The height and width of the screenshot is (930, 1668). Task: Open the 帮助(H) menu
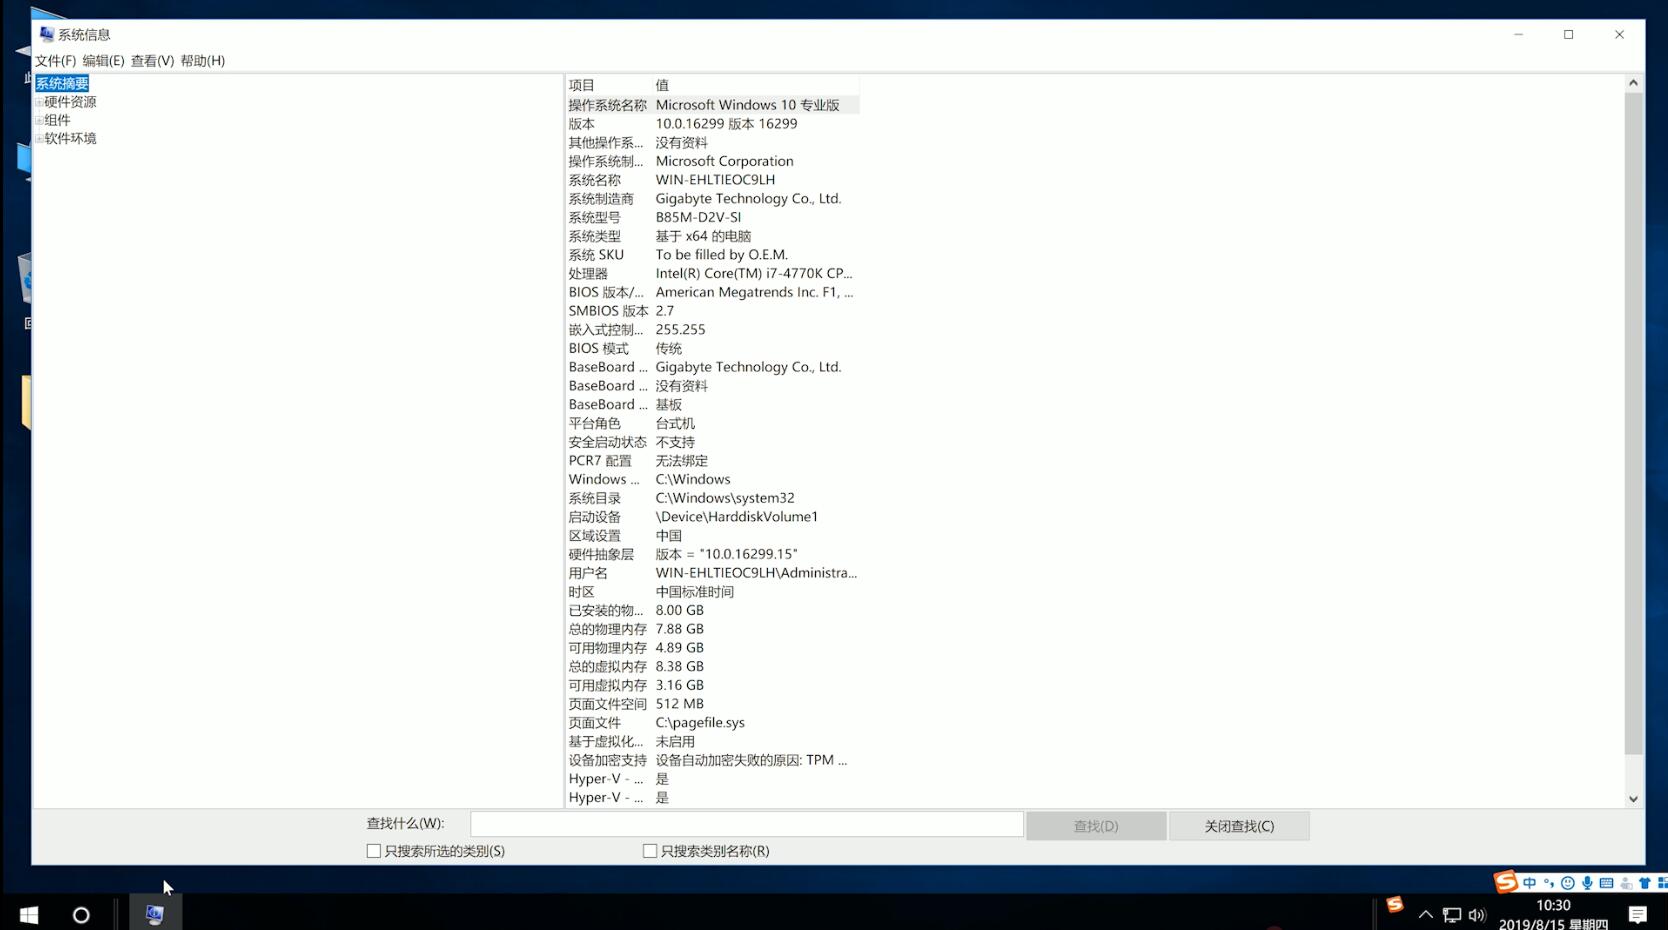(x=202, y=61)
